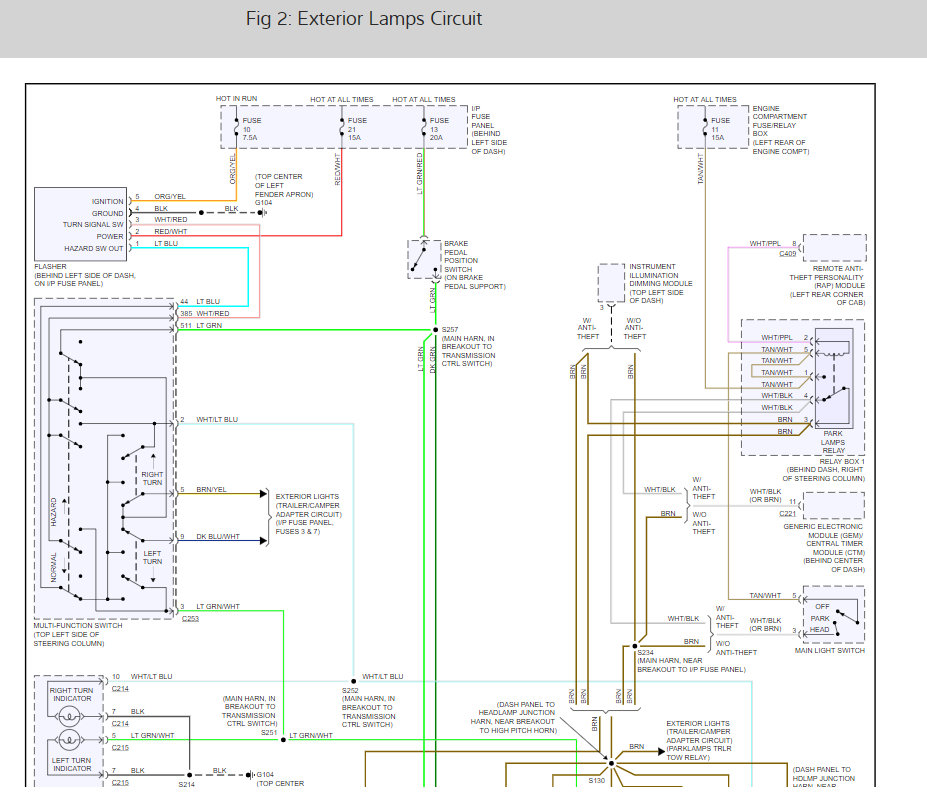
Task: Select the 'I/P FUSE PANEL' description text
Action: (x=489, y=130)
